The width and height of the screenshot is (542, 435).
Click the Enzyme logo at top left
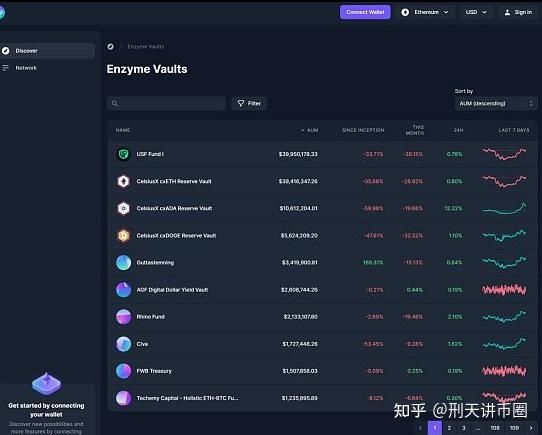[3, 12]
